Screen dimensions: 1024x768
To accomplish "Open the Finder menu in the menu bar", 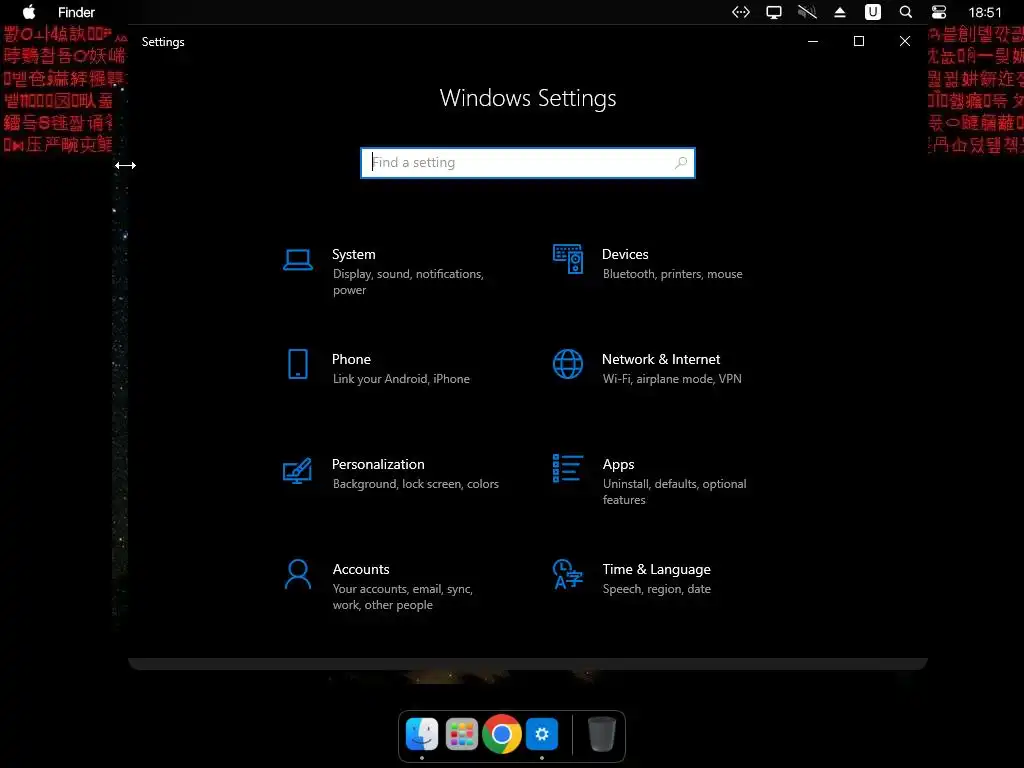I will coord(76,12).
